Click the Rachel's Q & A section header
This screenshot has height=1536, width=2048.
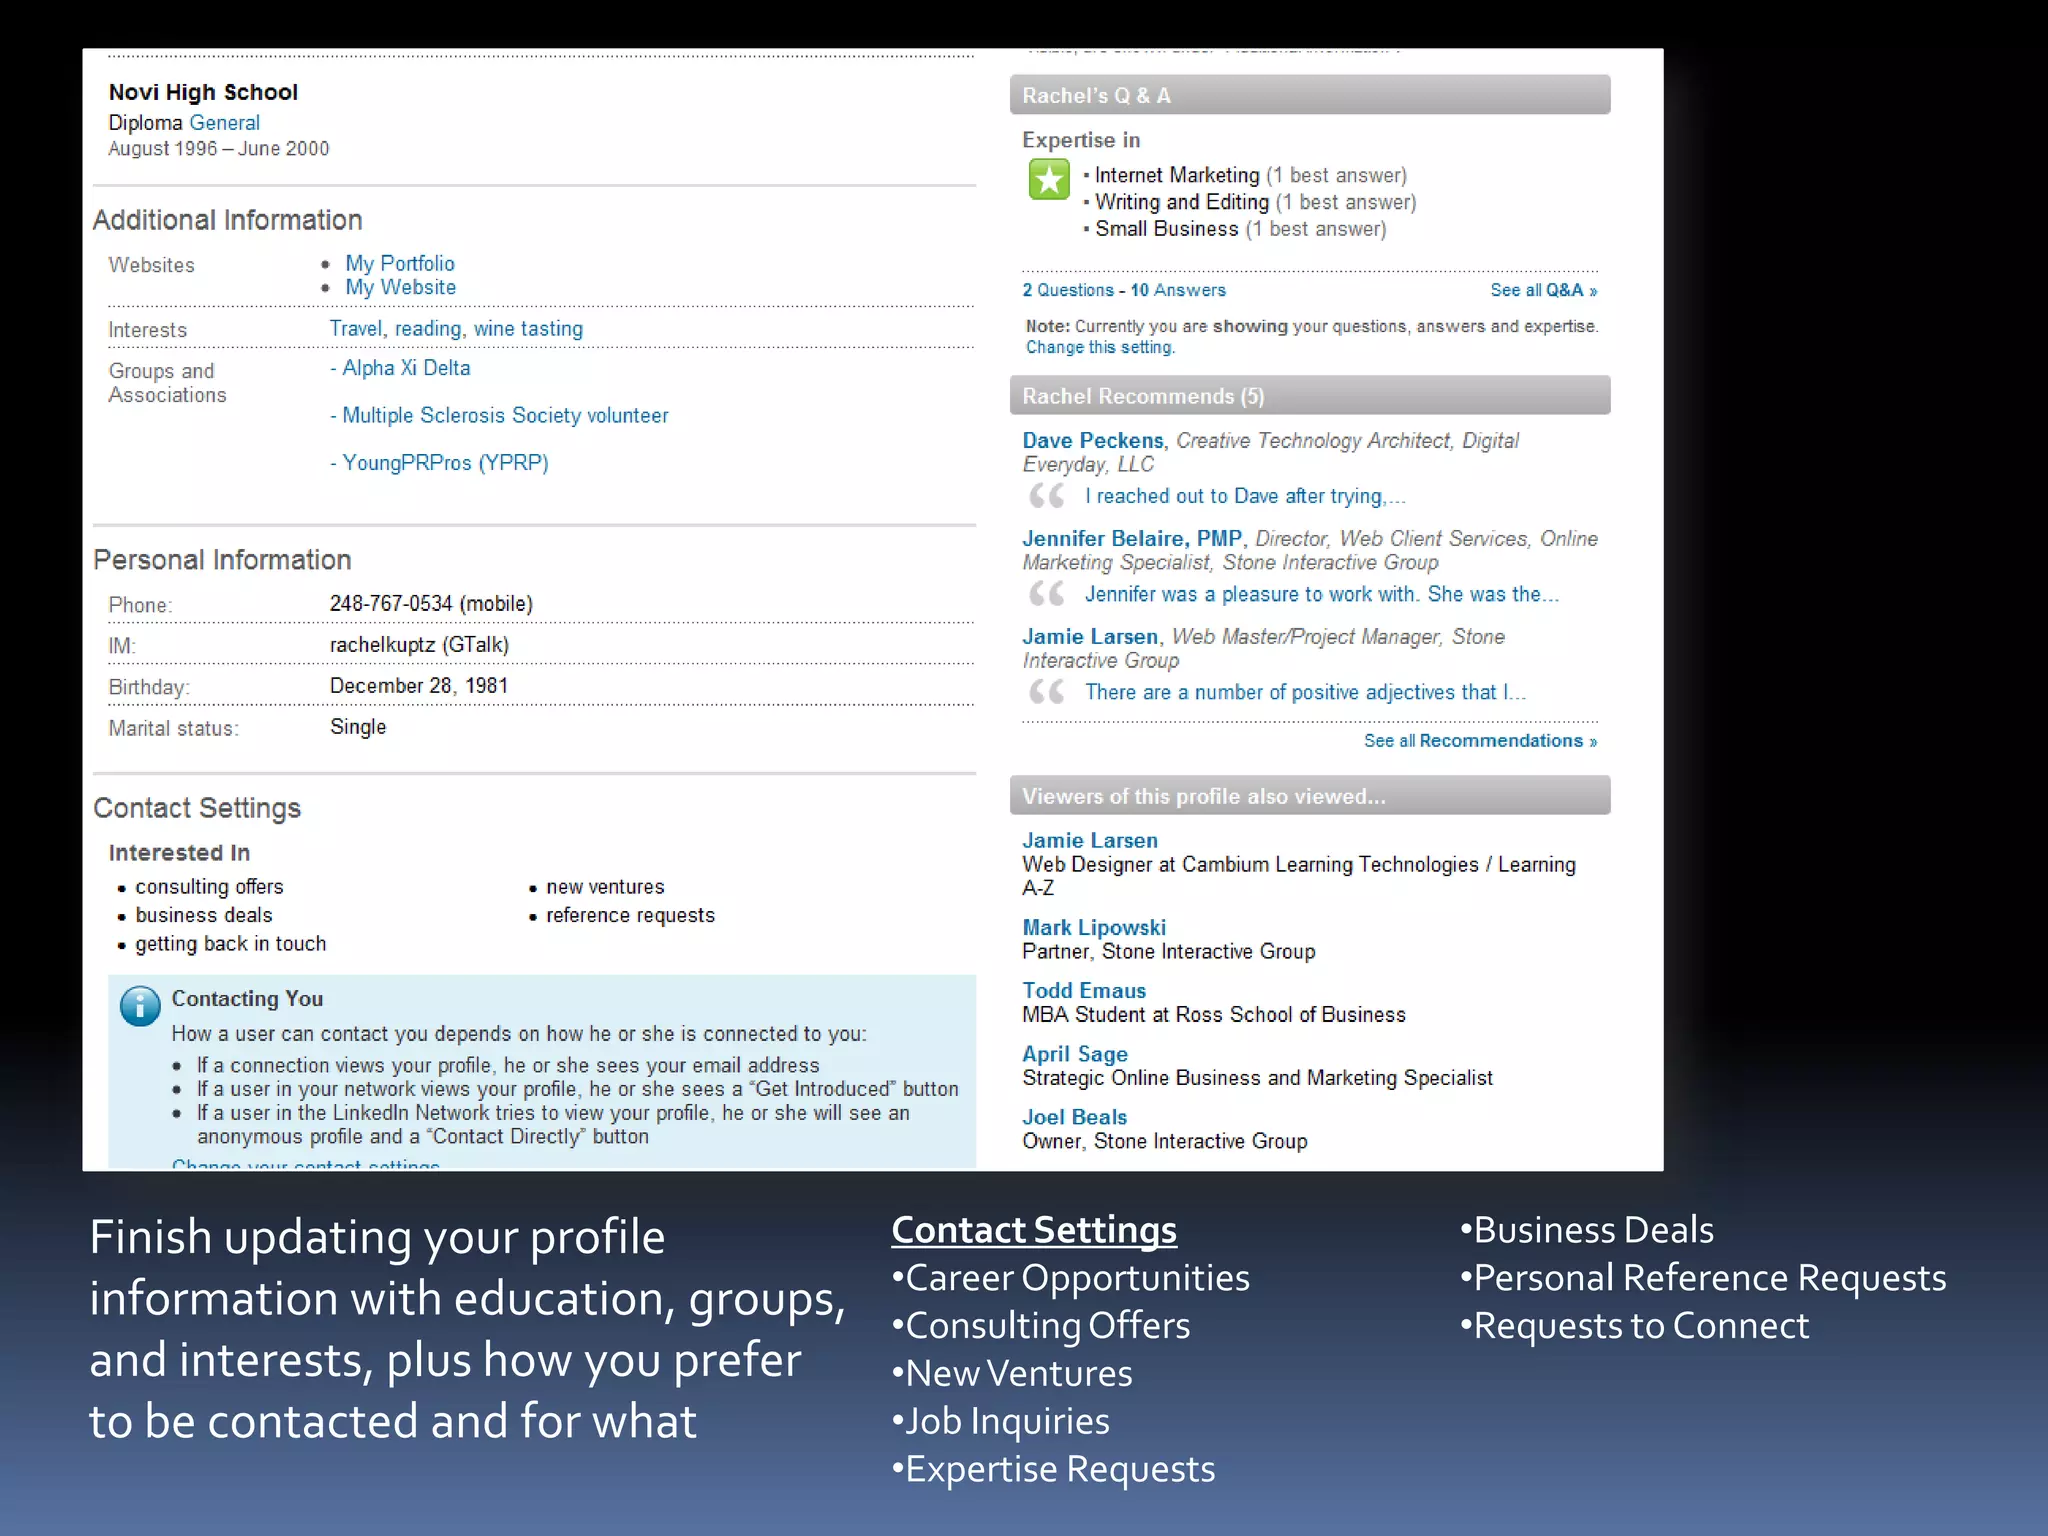(x=1310, y=95)
